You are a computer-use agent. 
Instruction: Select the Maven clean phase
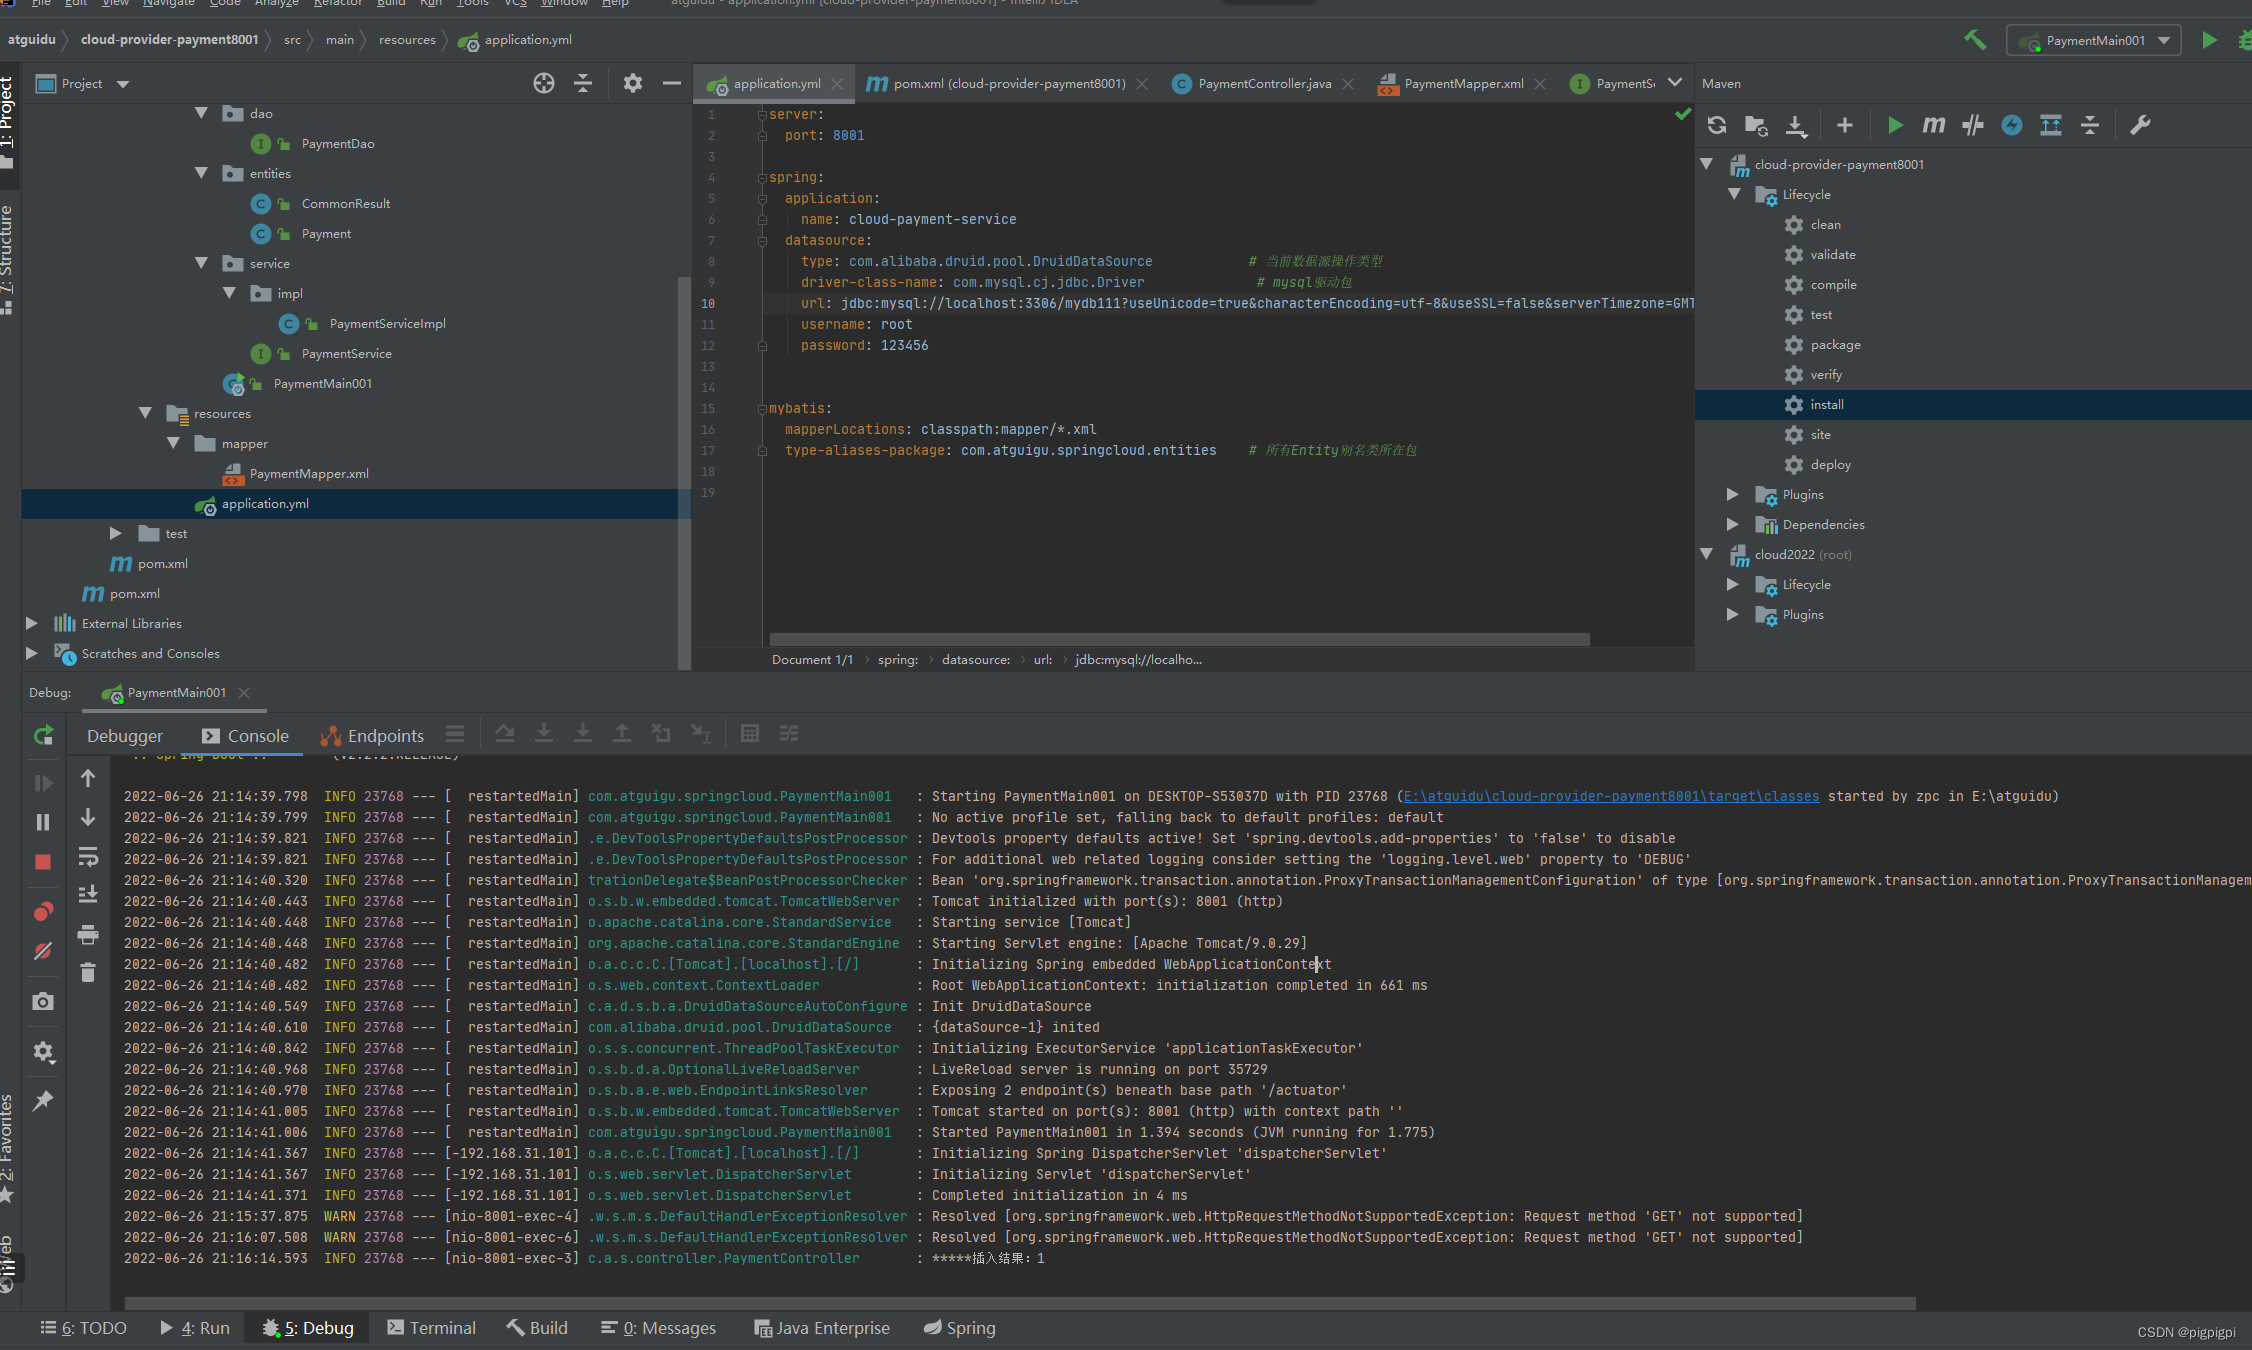click(1825, 224)
